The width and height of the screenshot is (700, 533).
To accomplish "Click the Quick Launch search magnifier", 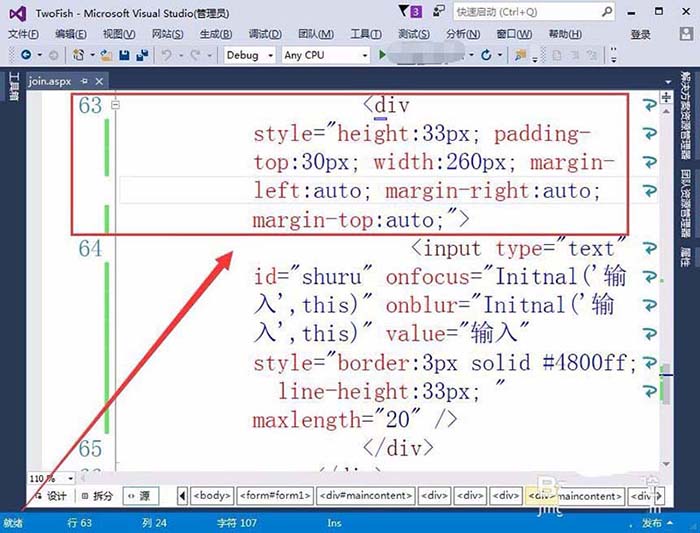I will (607, 12).
